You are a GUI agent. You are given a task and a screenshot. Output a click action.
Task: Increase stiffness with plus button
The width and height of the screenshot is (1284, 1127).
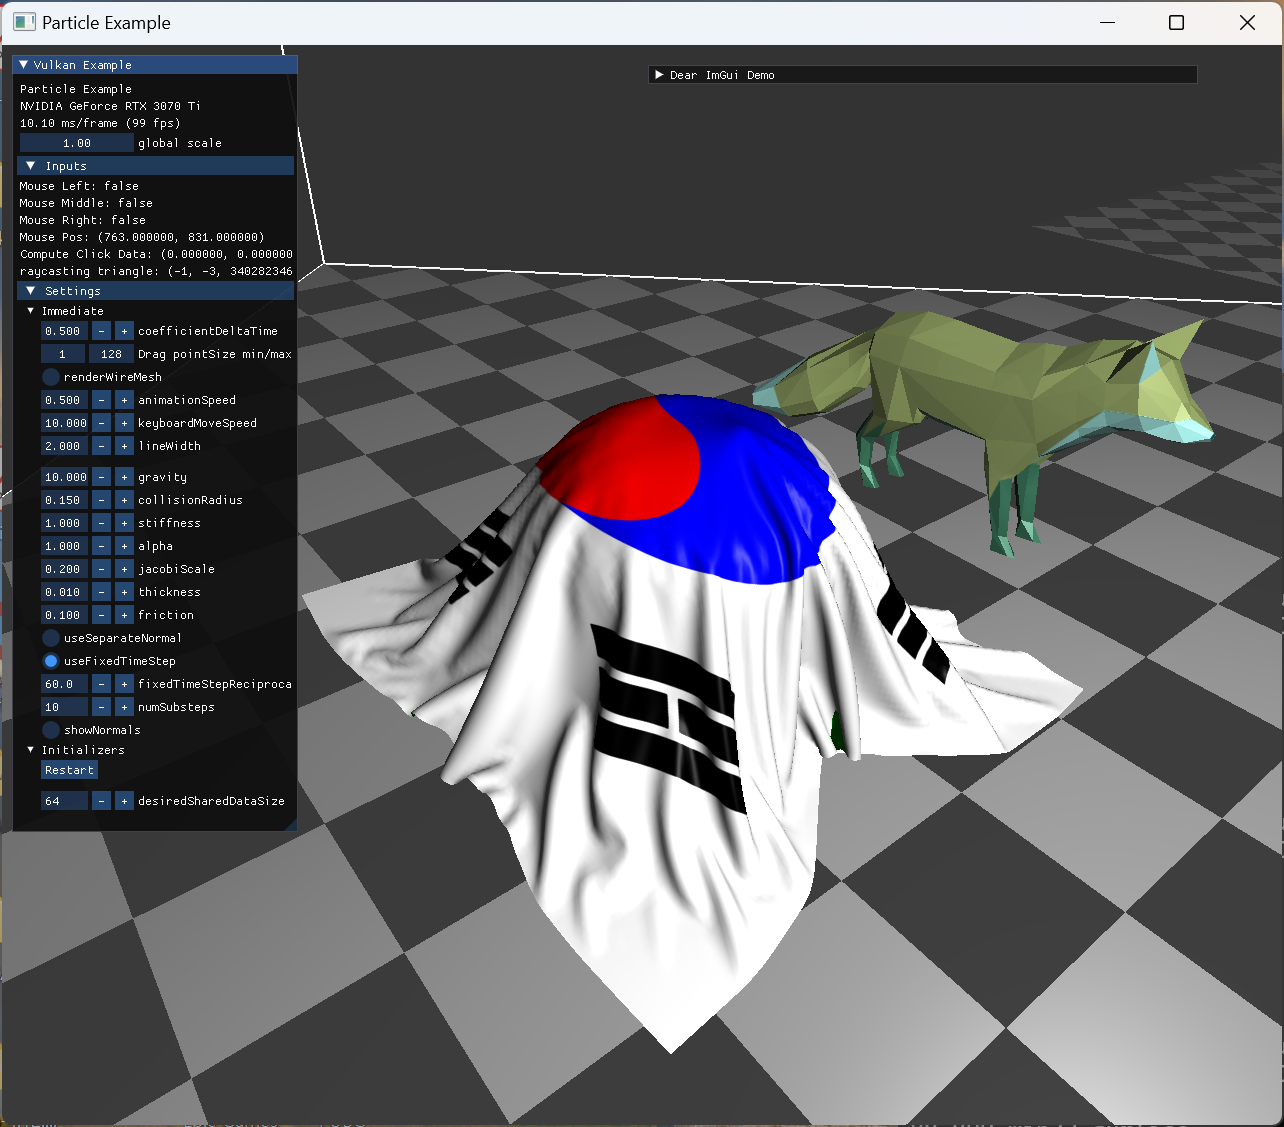click(x=124, y=523)
